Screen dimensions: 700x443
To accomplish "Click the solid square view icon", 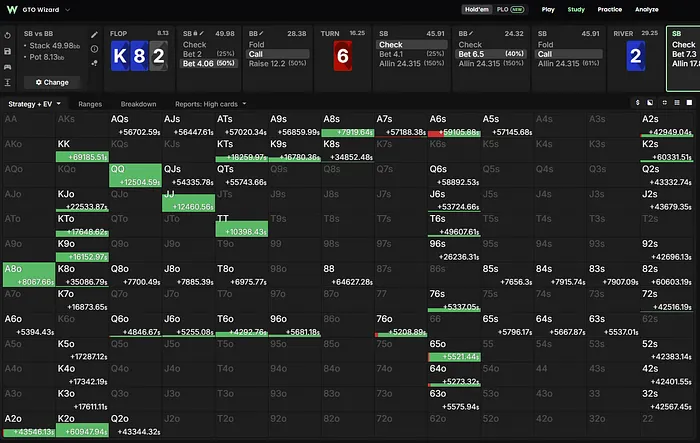I will pyautogui.click(x=689, y=103).
